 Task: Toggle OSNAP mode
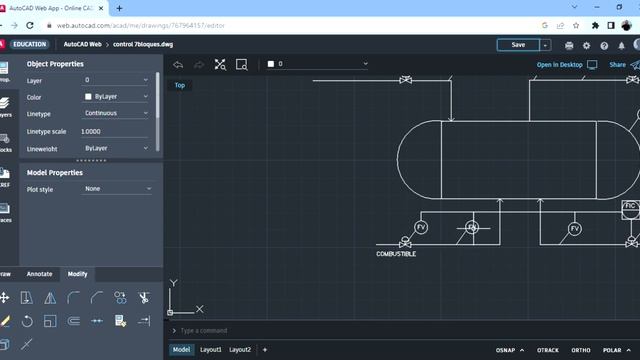pyautogui.click(x=505, y=350)
